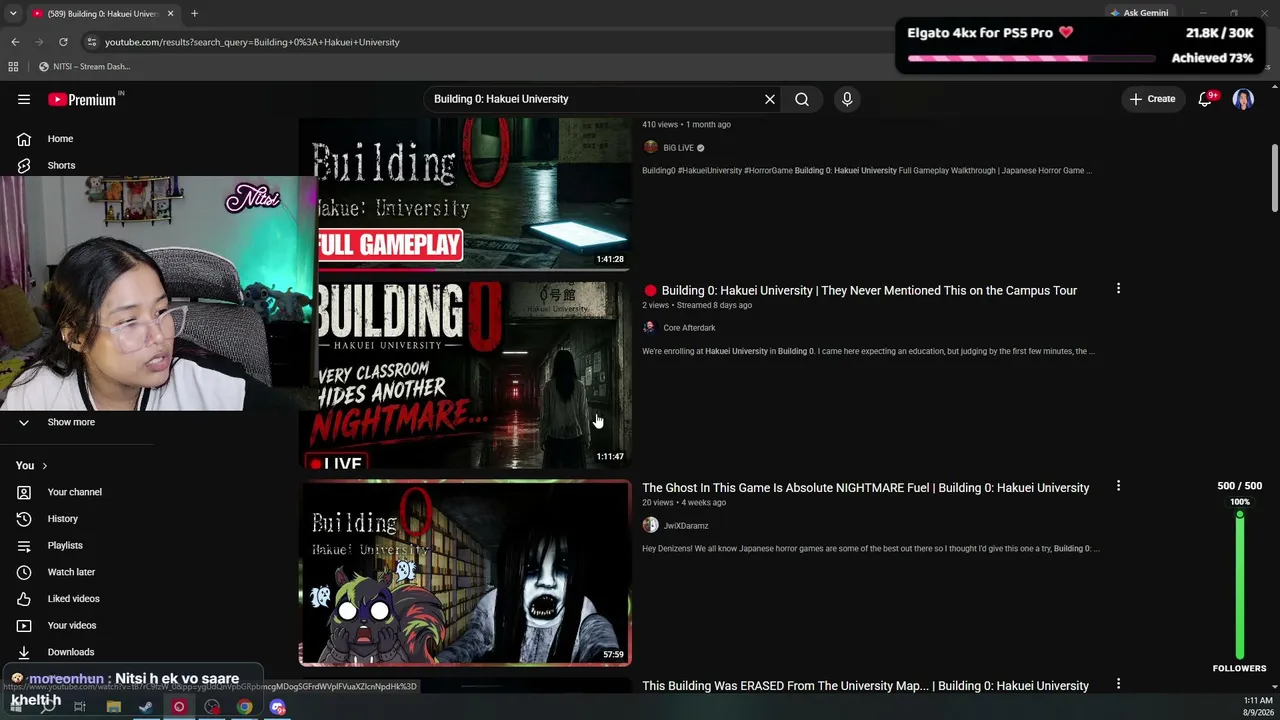This screenshot has width=1280, height=720.
Task: Open more options for the Campus Tour video
Action: pyautogui.click(x=1118, y=289)
